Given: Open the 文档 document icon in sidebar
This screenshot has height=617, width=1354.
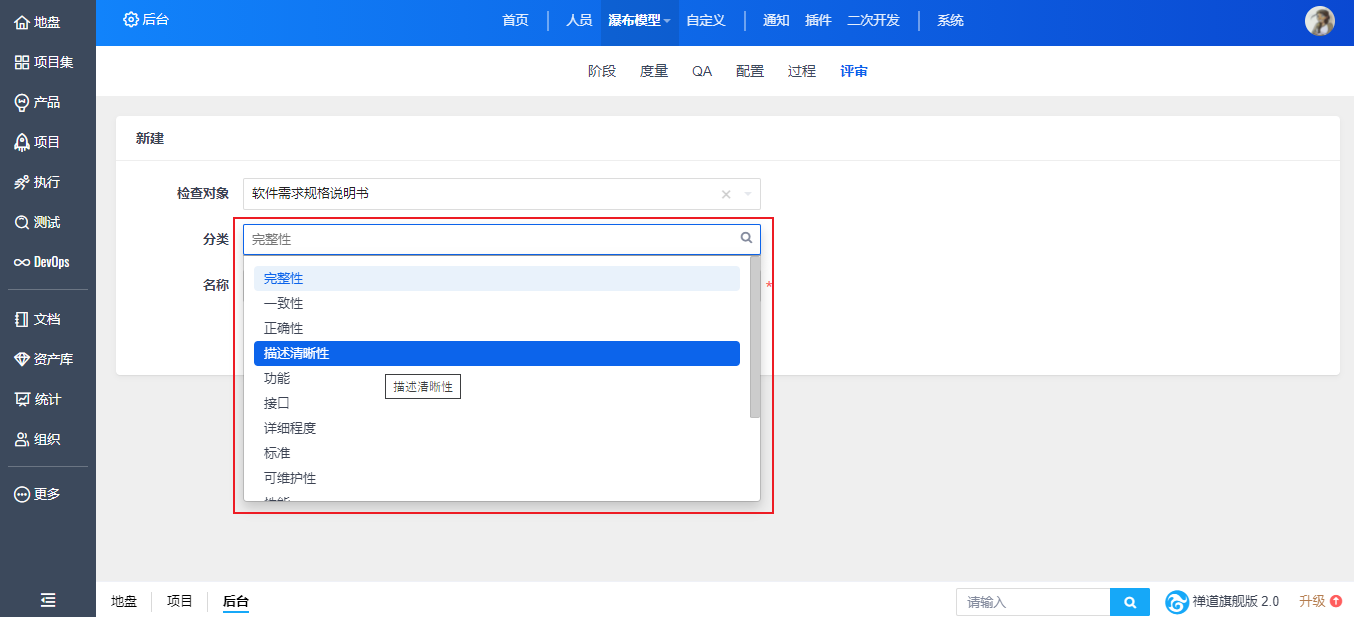Looking at the screenshot, I should [x=22, y=319].
